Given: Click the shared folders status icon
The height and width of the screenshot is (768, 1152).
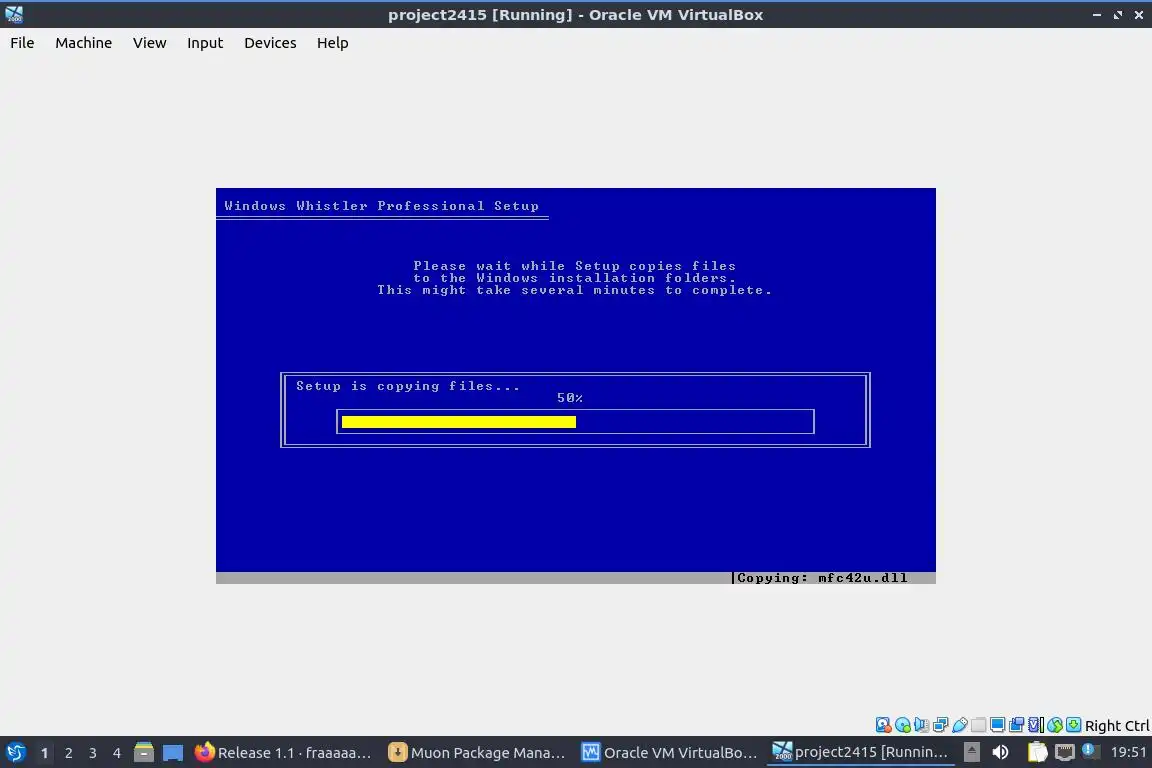Looking at the screenshot, I should [x=979, y=725].
